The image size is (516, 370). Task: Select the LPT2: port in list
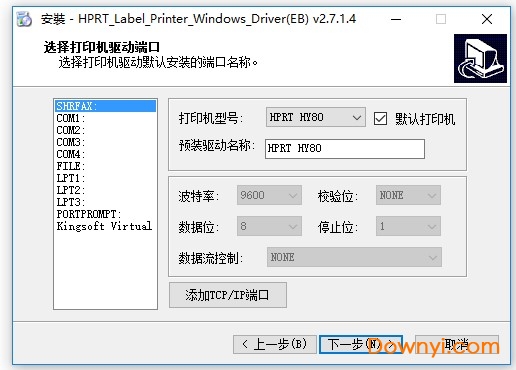coord(105,190)
